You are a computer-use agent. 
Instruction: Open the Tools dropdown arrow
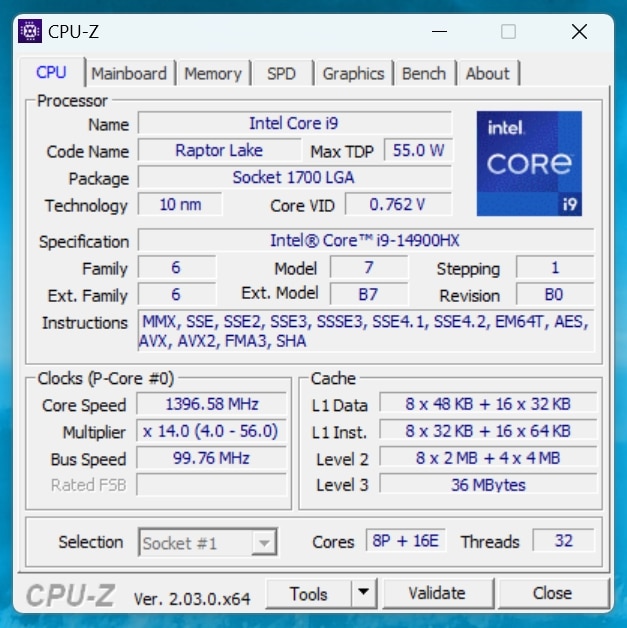point(364,593)
